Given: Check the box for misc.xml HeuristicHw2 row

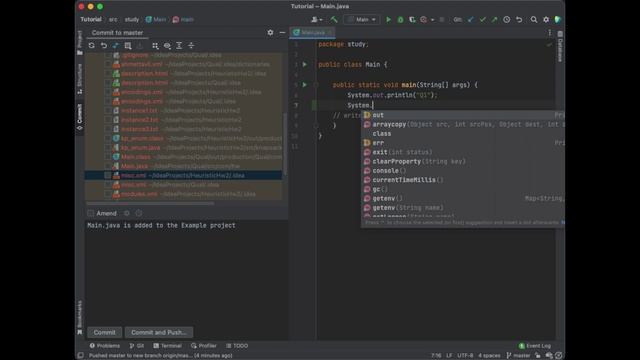Looking at the screenshot, I should pyautogui.click(x=107, y=176).
